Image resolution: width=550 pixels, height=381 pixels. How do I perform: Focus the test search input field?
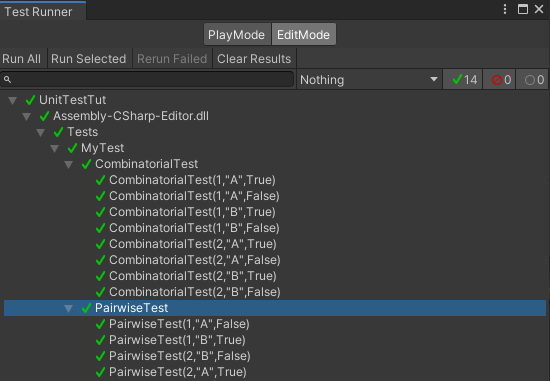[147, 79]
